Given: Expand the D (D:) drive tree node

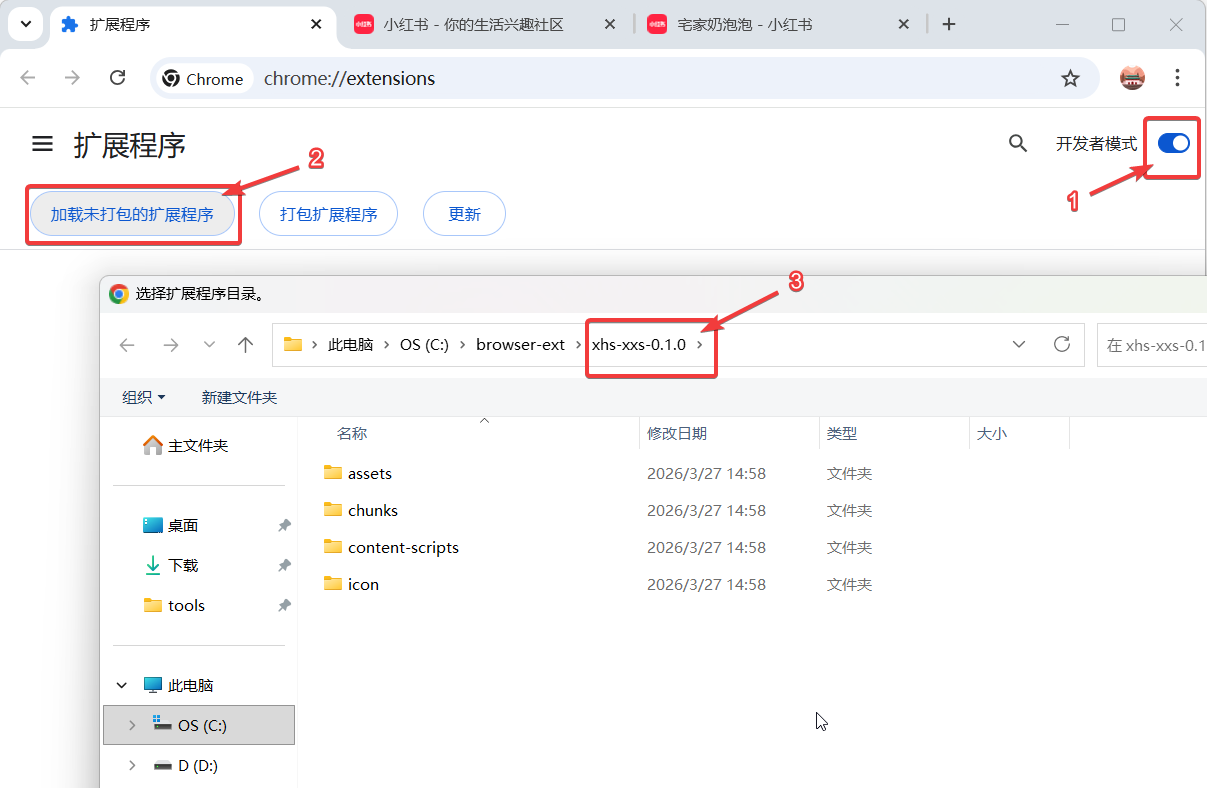Looking at the screenshot, I should 132,766.
